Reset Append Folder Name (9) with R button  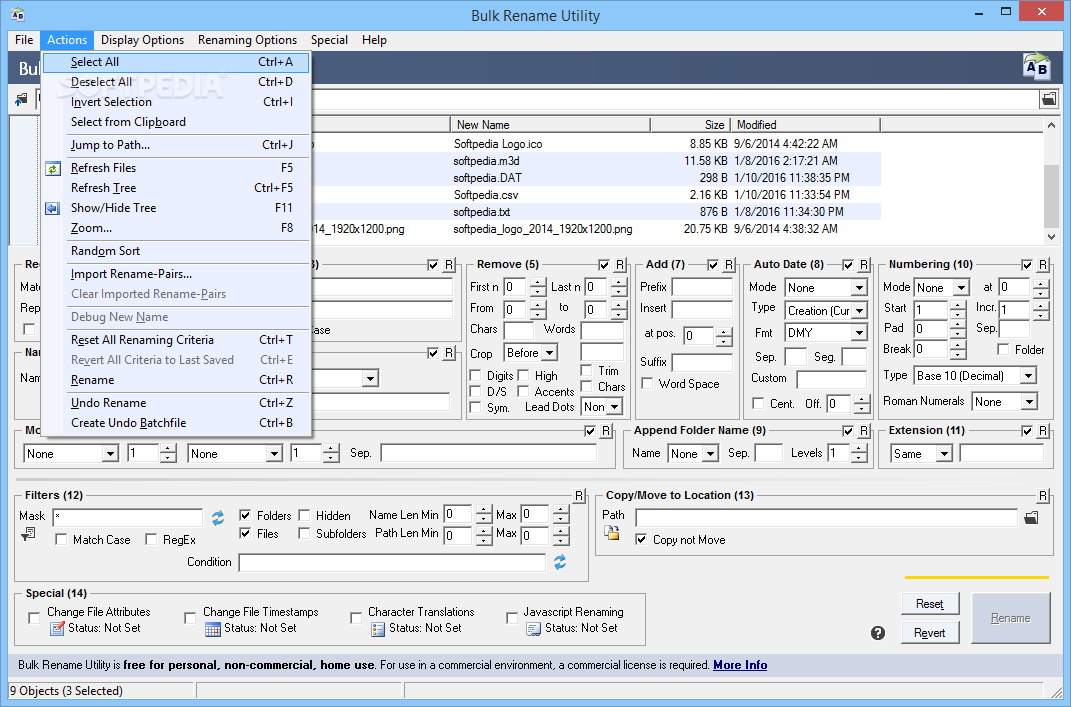point(864,431)
